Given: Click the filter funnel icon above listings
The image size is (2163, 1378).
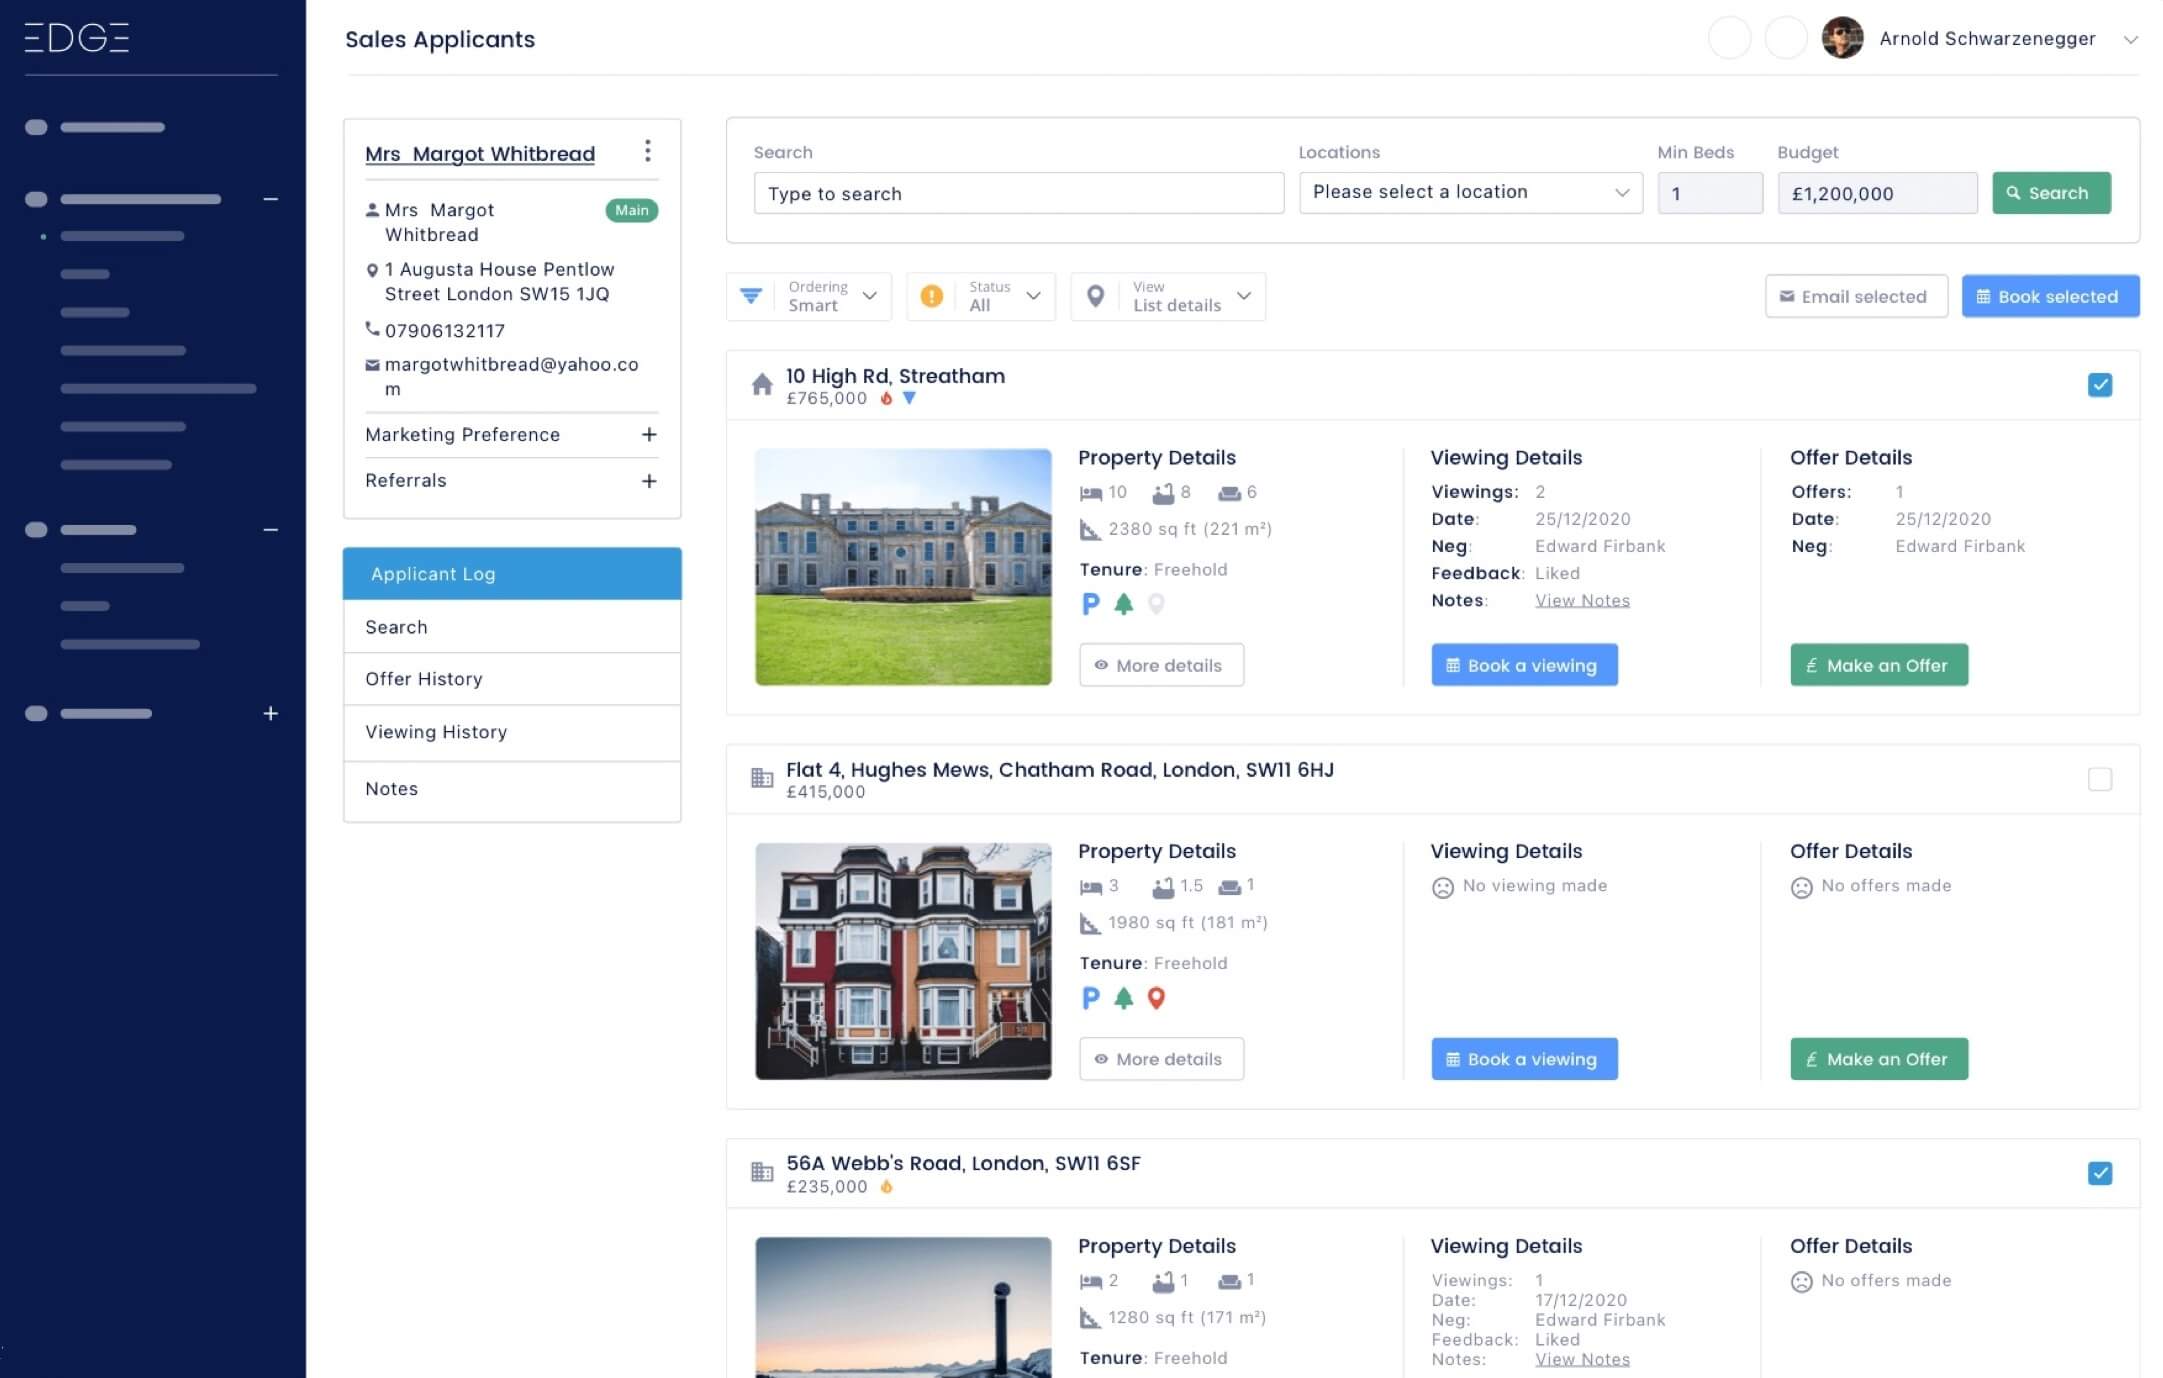Looking at the screenshot, I should coord(751,295).
